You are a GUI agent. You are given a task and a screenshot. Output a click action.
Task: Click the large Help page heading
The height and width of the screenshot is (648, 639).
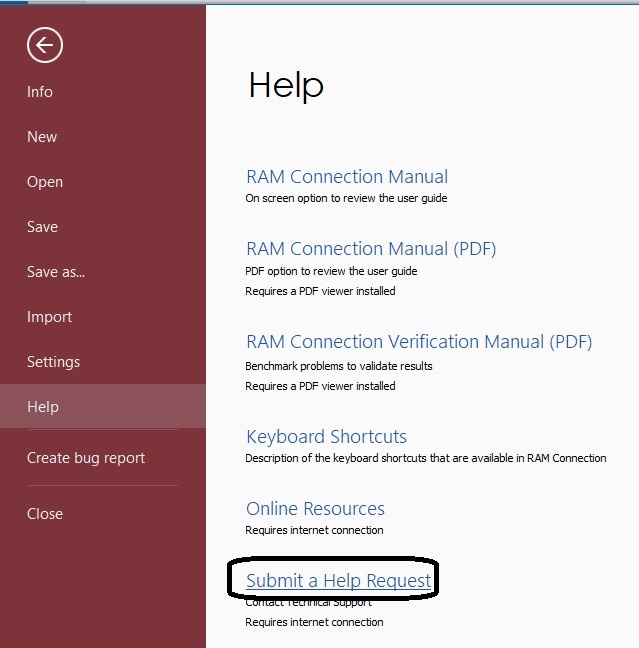tap(286, 86)
